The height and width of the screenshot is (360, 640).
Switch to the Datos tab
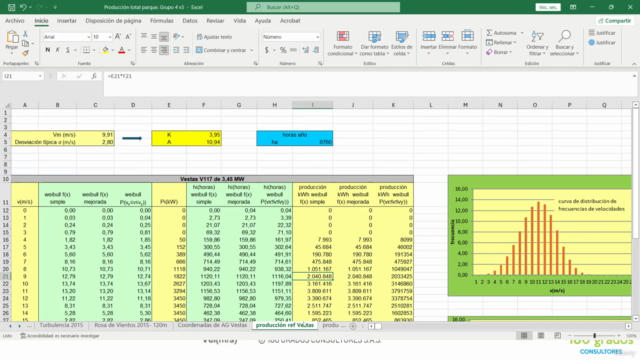[x=190, y=21]
